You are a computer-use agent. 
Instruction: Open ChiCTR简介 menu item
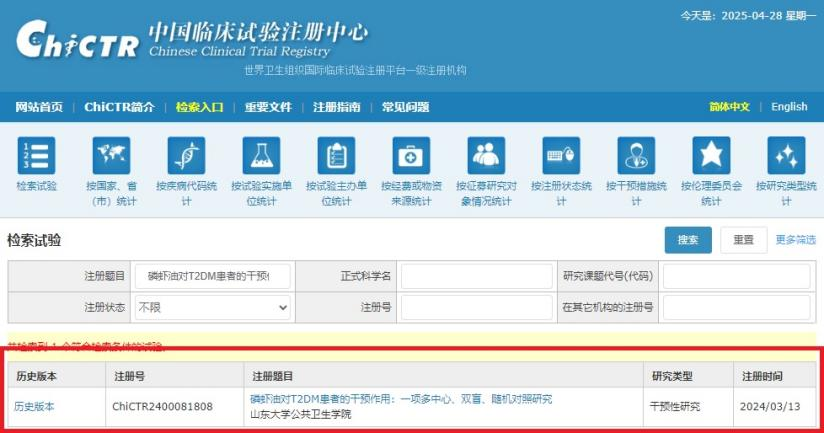pyautogui.click(x=119, y=107)
